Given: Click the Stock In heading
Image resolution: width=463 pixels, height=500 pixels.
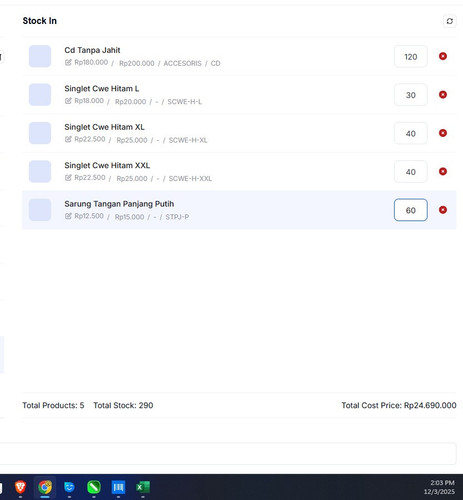Looking at the screenshot, I should pos(40,21).
